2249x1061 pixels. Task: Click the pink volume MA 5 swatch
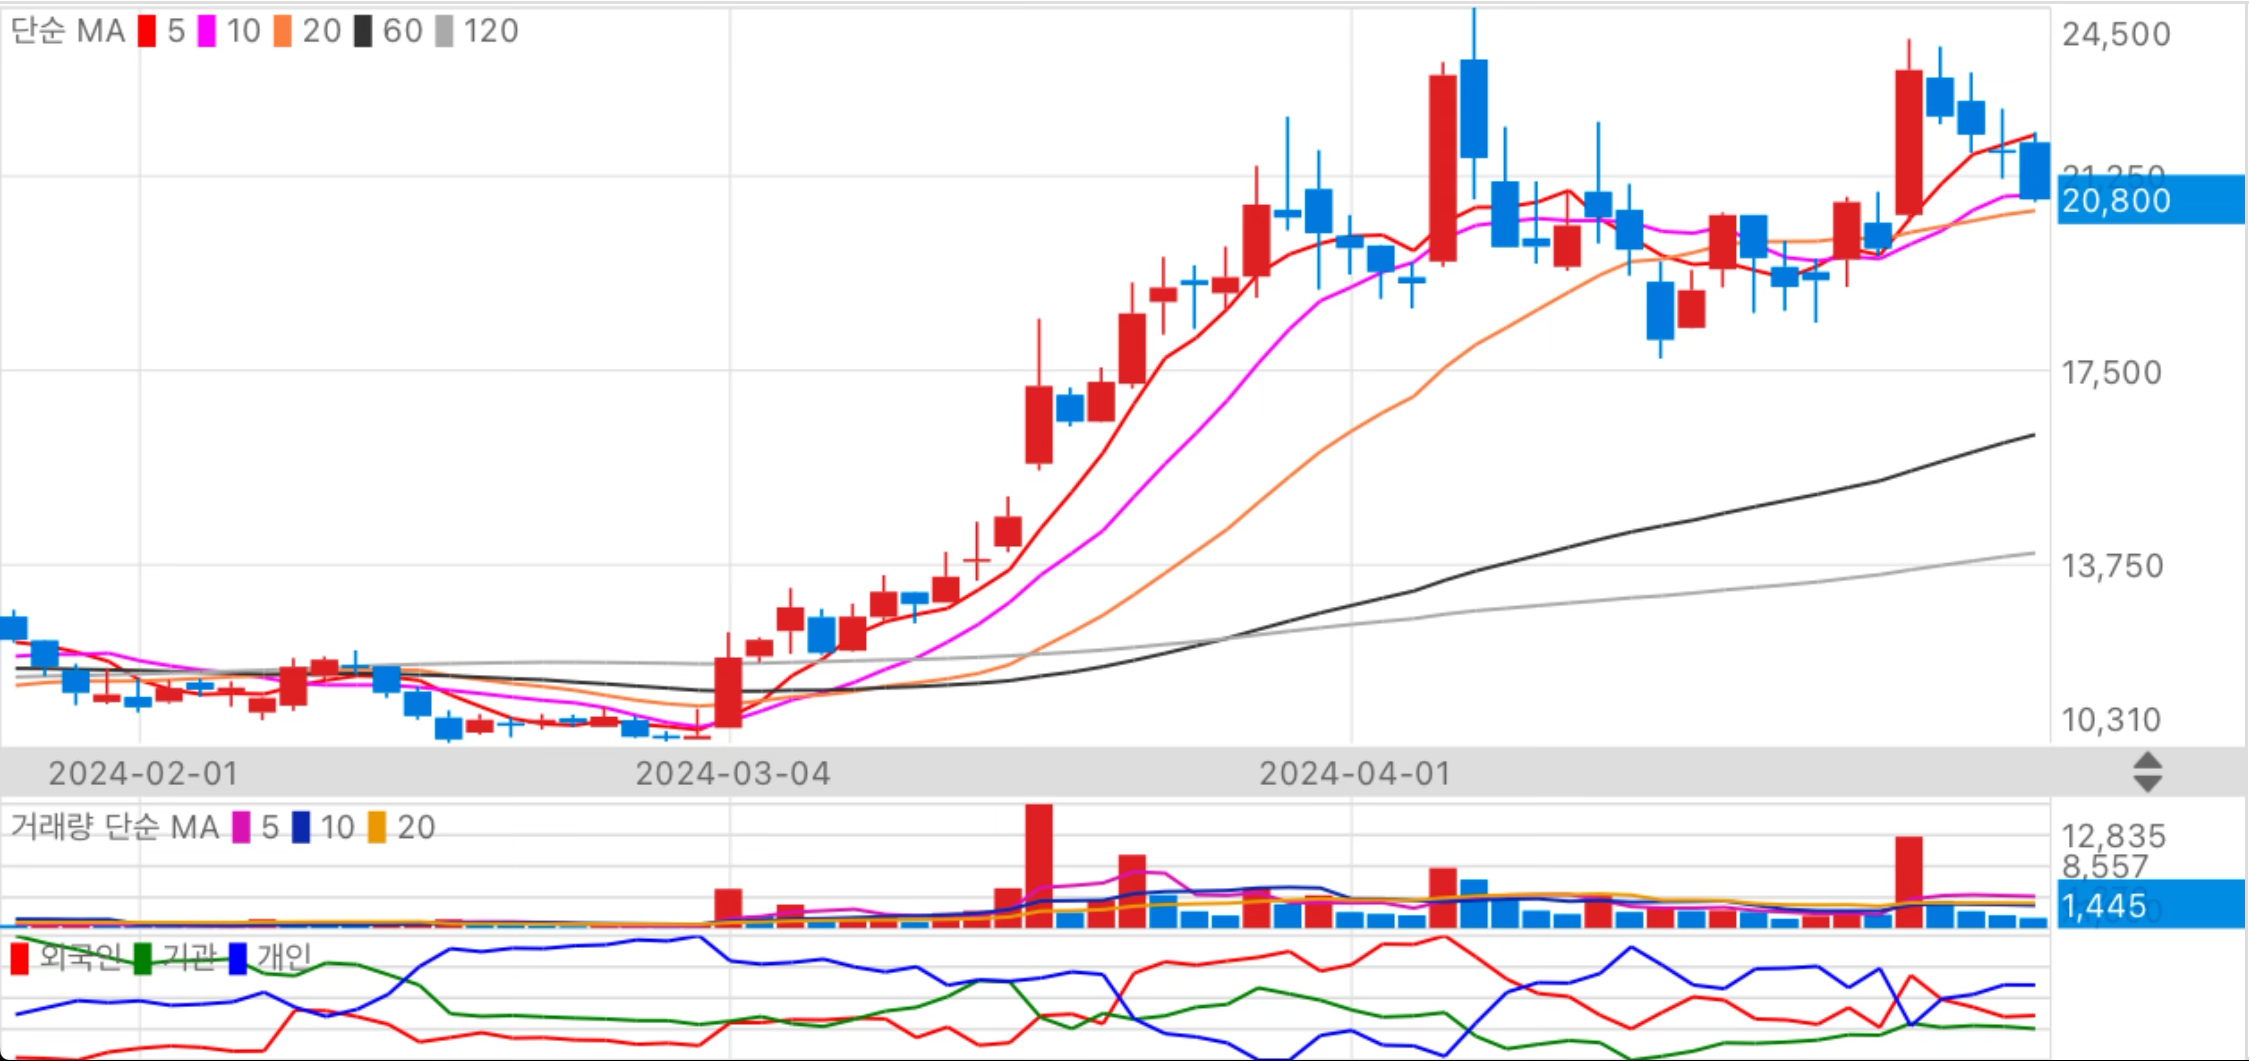(241, 827)
